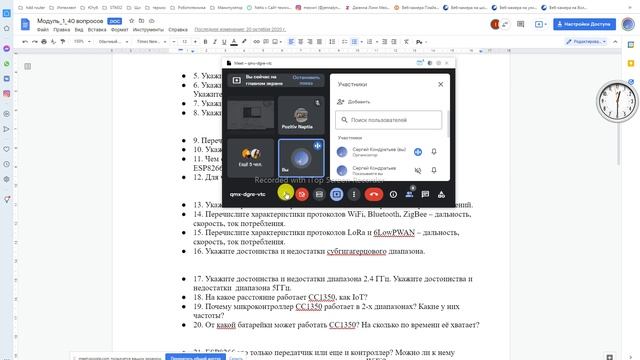Clear text formatting

[406, 42]
